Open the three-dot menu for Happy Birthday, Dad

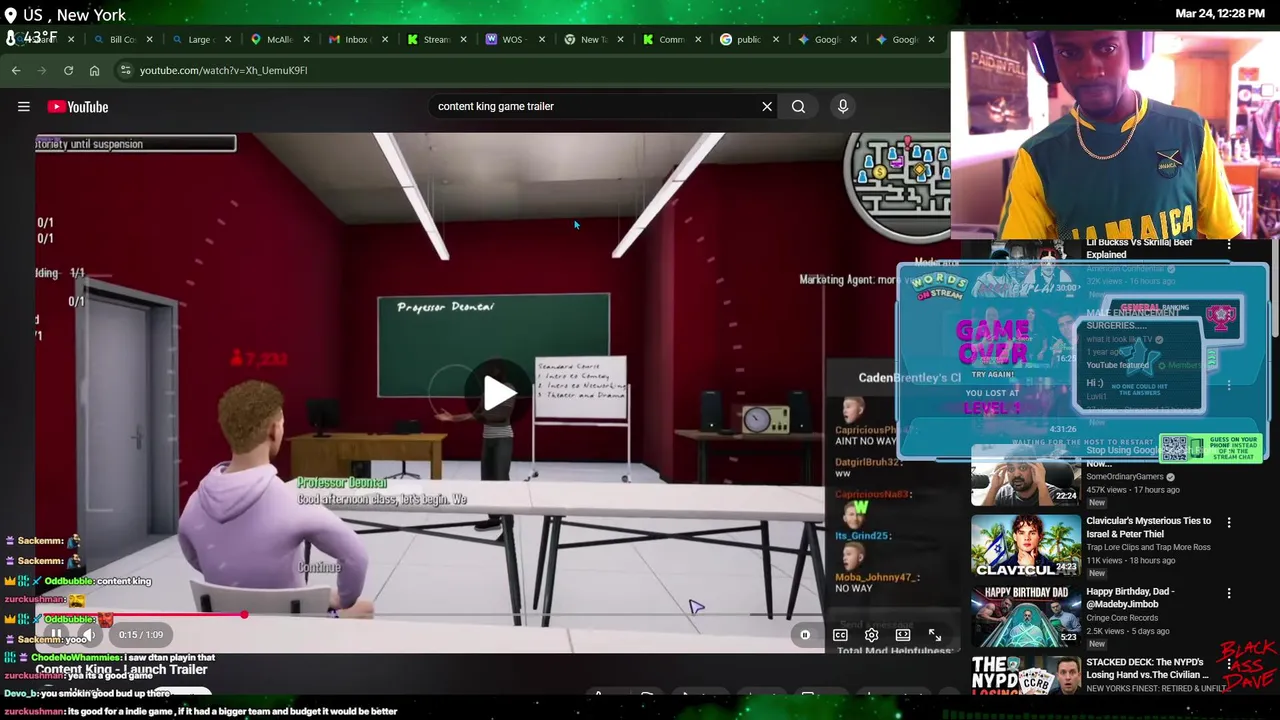[x=1229, y=593]
